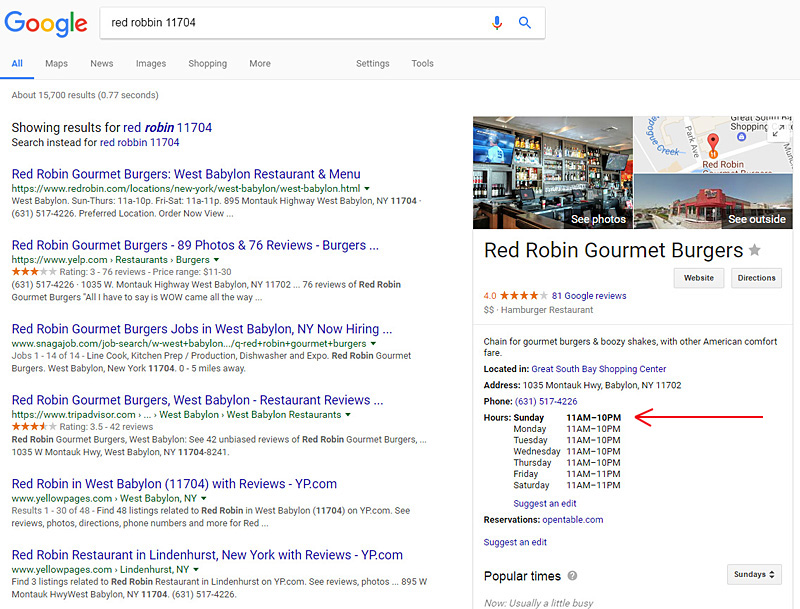Click the Wednesday 11AM–10PM hours row
Viewport: 800px width, 609px height.
567,451
